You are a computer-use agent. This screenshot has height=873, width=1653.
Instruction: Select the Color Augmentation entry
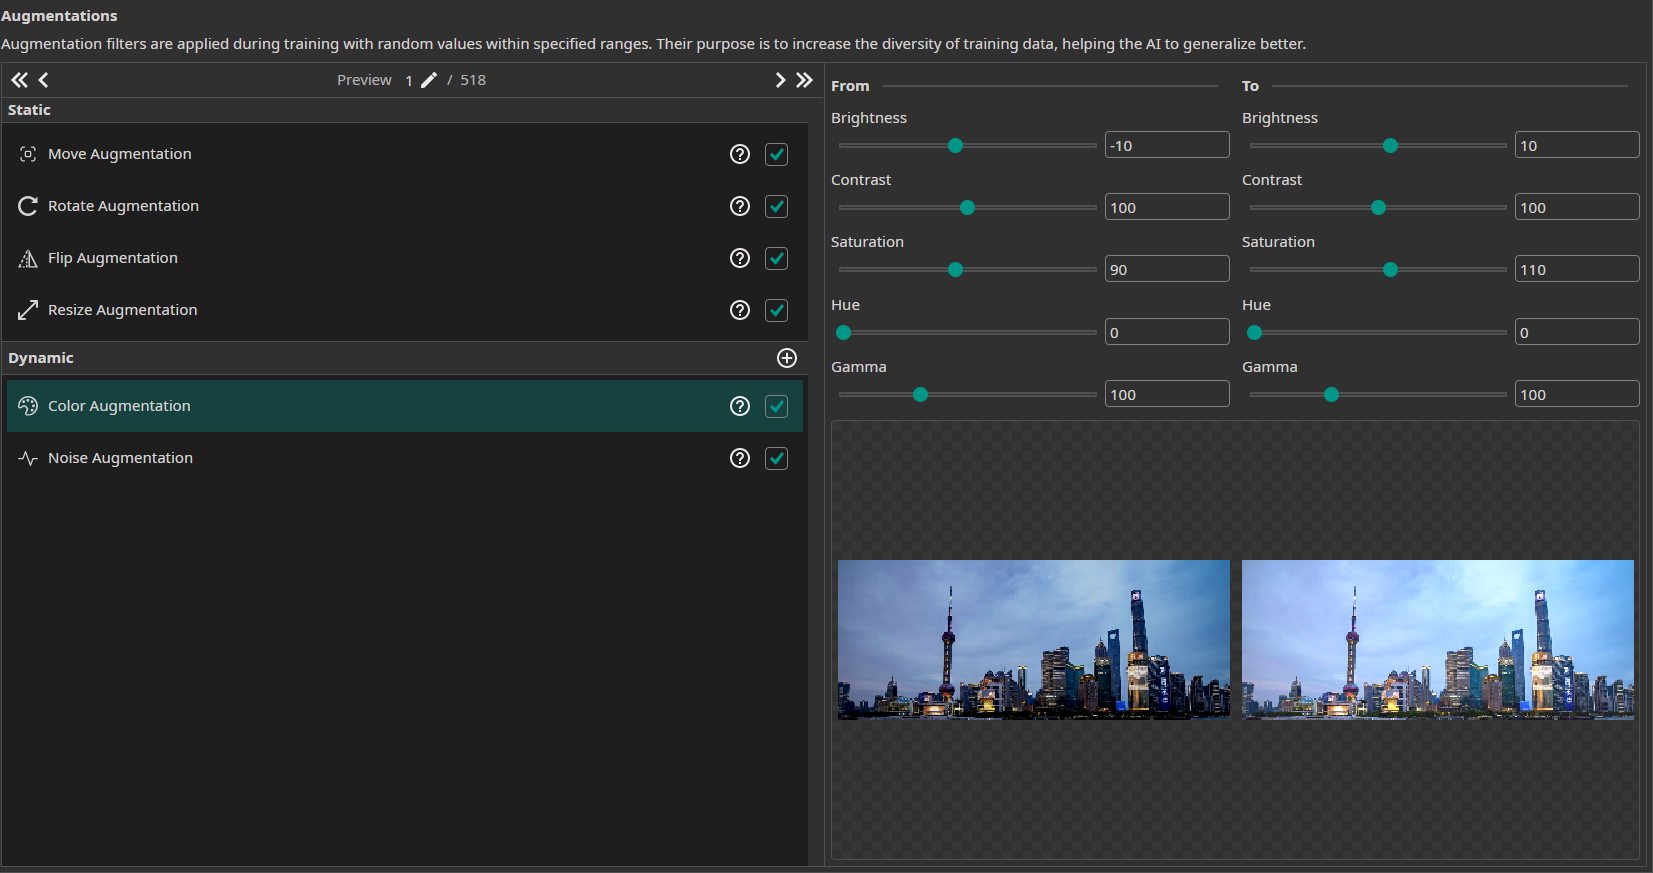click(119, 406)
